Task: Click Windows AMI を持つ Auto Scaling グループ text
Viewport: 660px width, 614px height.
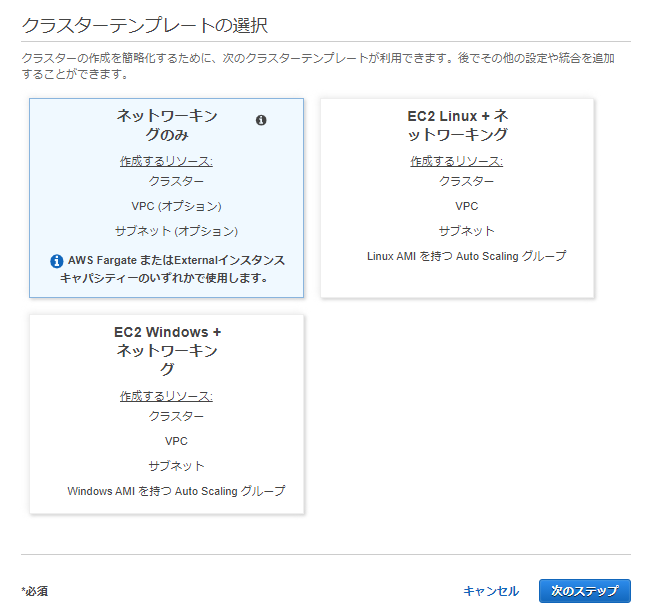Action: point(176,491)
